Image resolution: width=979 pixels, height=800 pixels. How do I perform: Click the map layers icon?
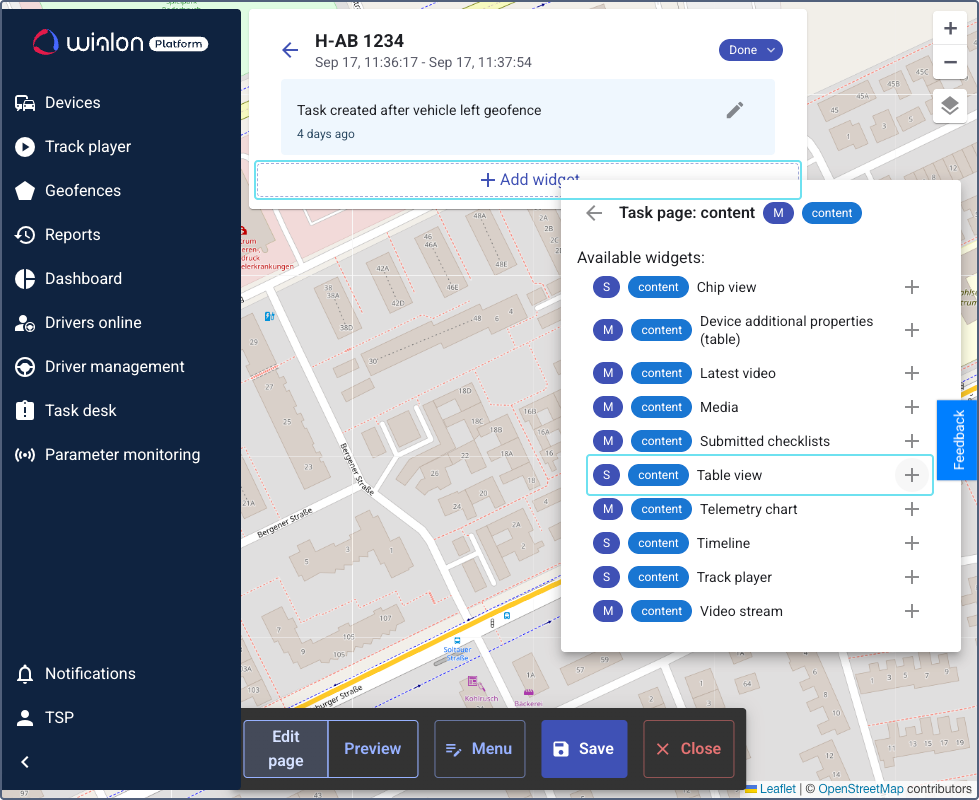[x=949, y=105]
